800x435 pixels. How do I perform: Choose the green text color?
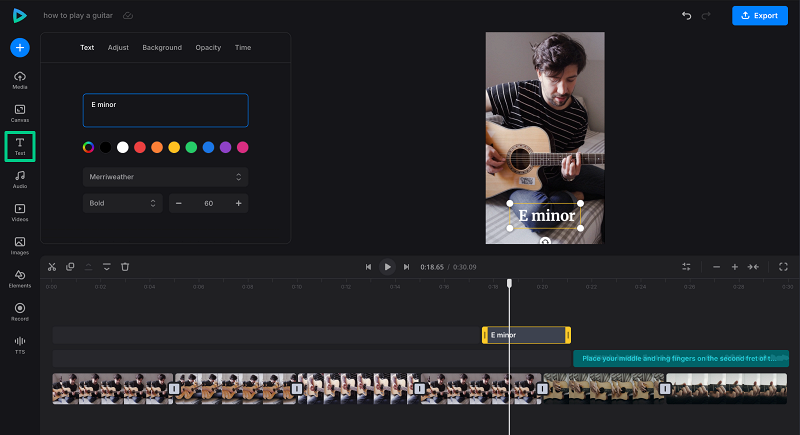[x=191, y=147]
